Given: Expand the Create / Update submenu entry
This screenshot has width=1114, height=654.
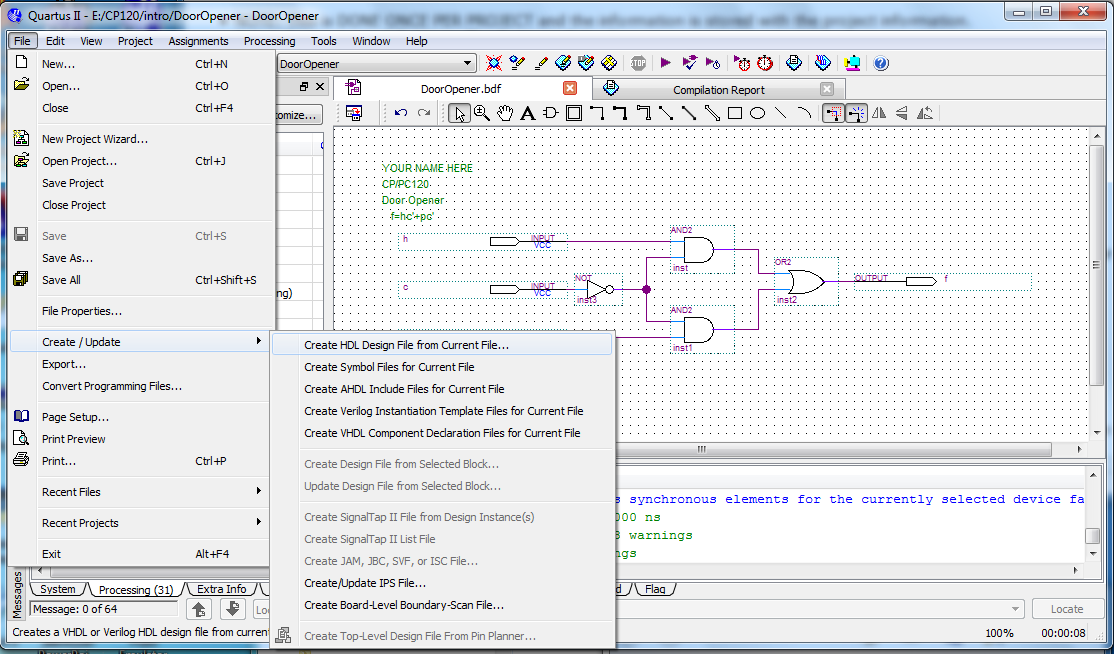Looking at the screenshot, I should pyautogui.click(x=141, y=342).
